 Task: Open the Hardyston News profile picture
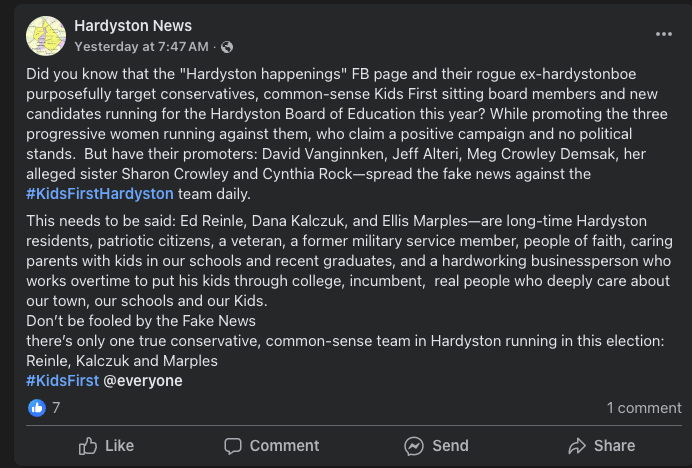click(46, 36)
